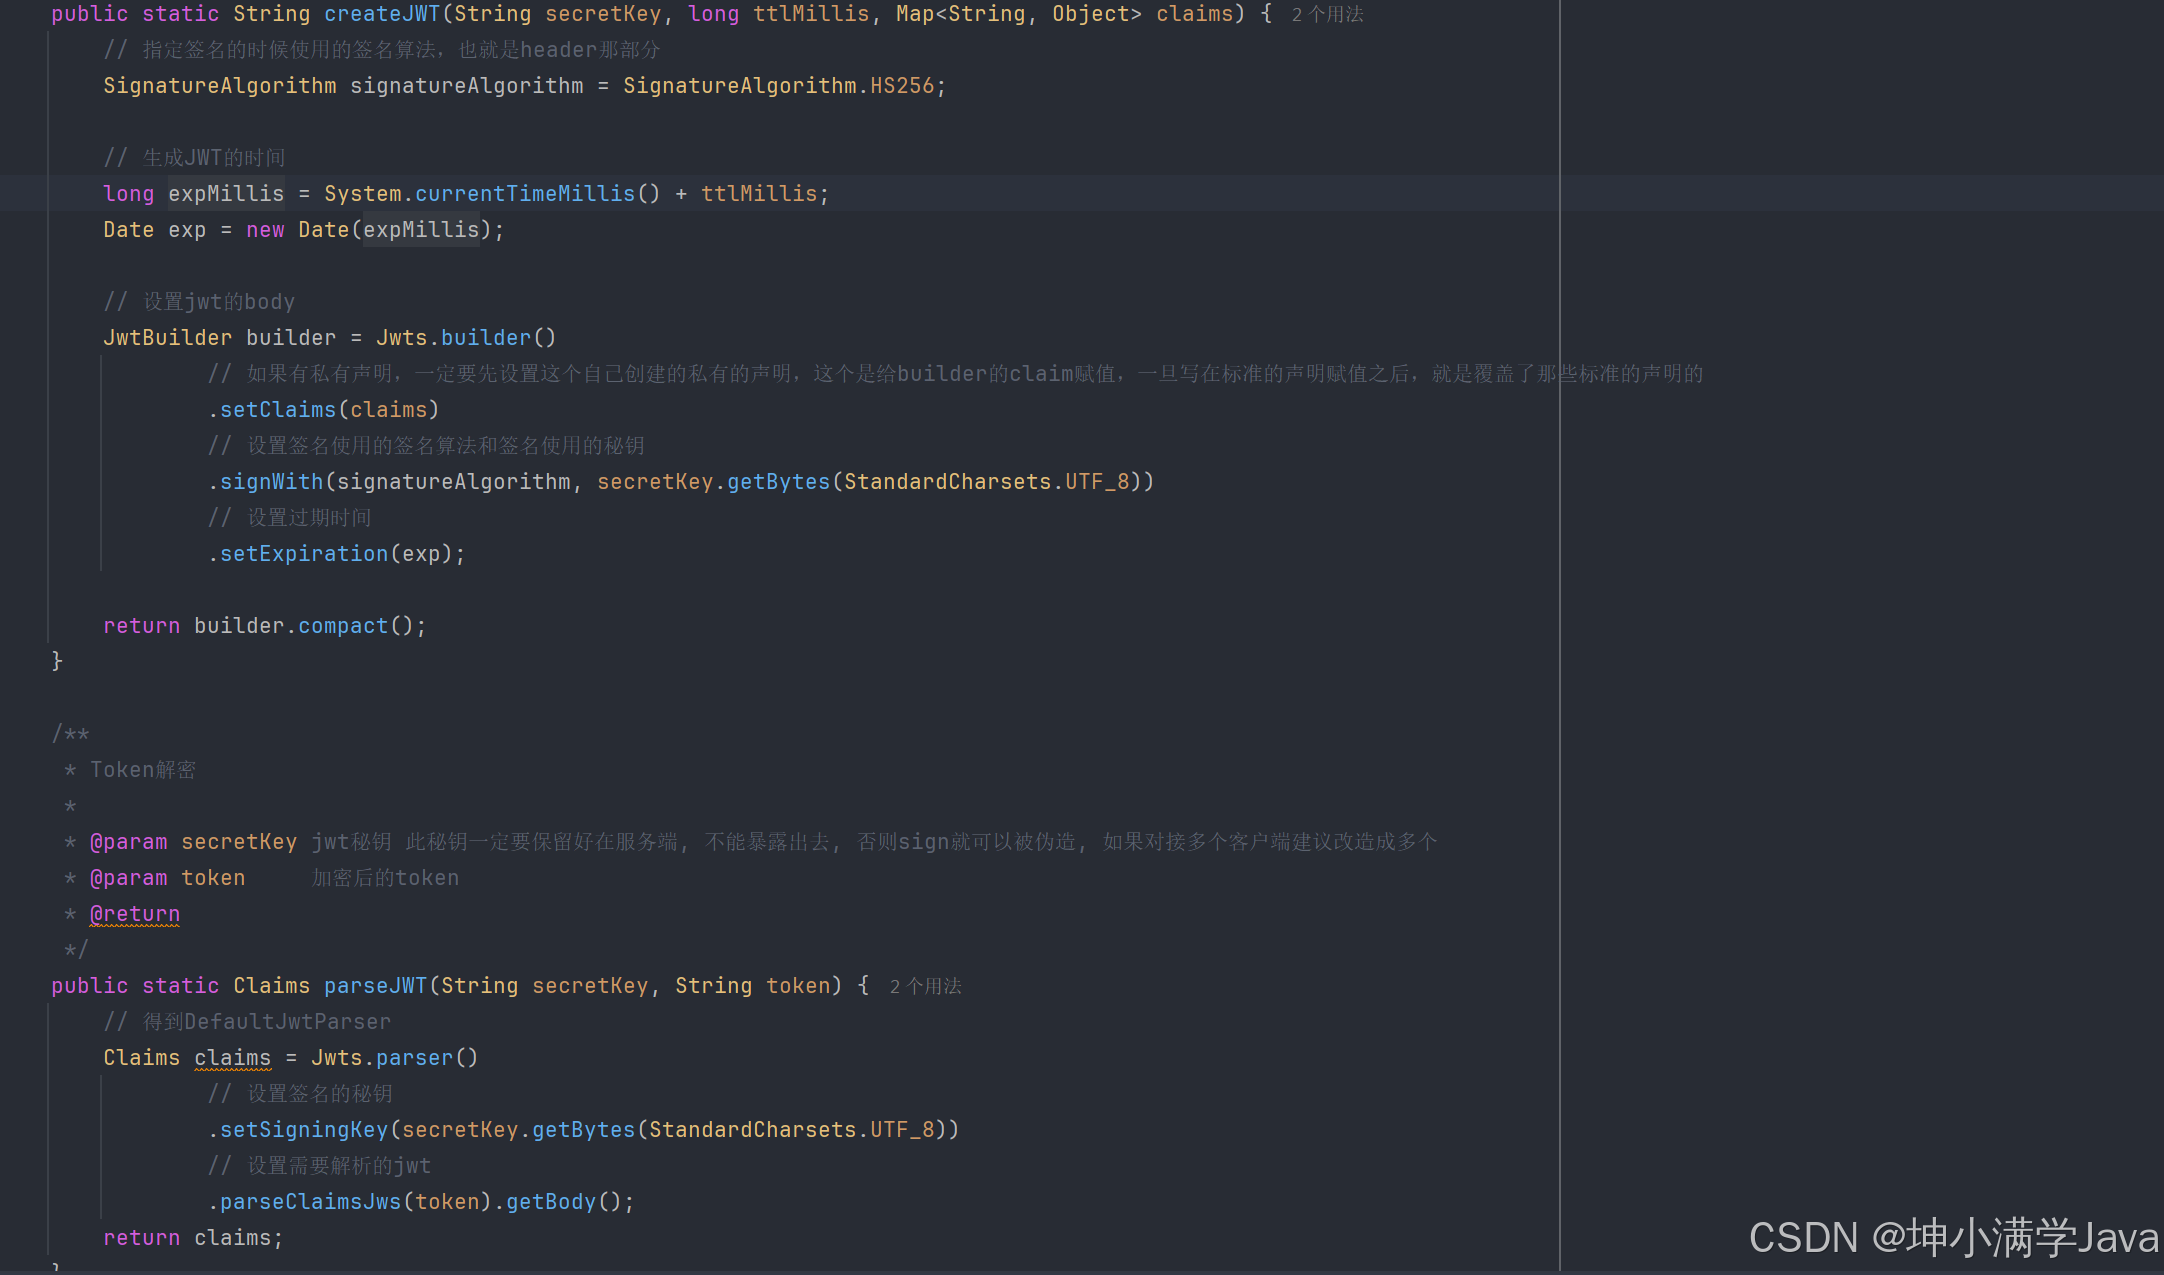Click the Token解密 Javadoc comment line
2164x1275 pixels.
click(x=142, y=770)
